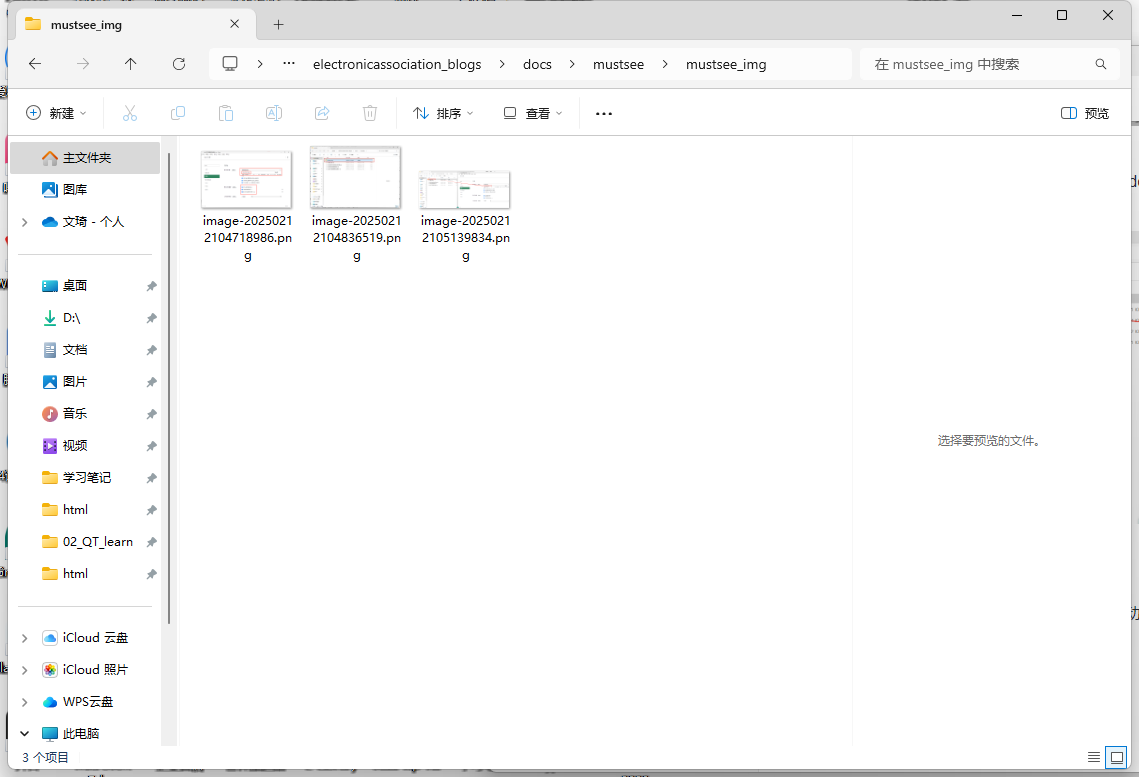Show hidden breadcrumb path via ellipsis

289,64
